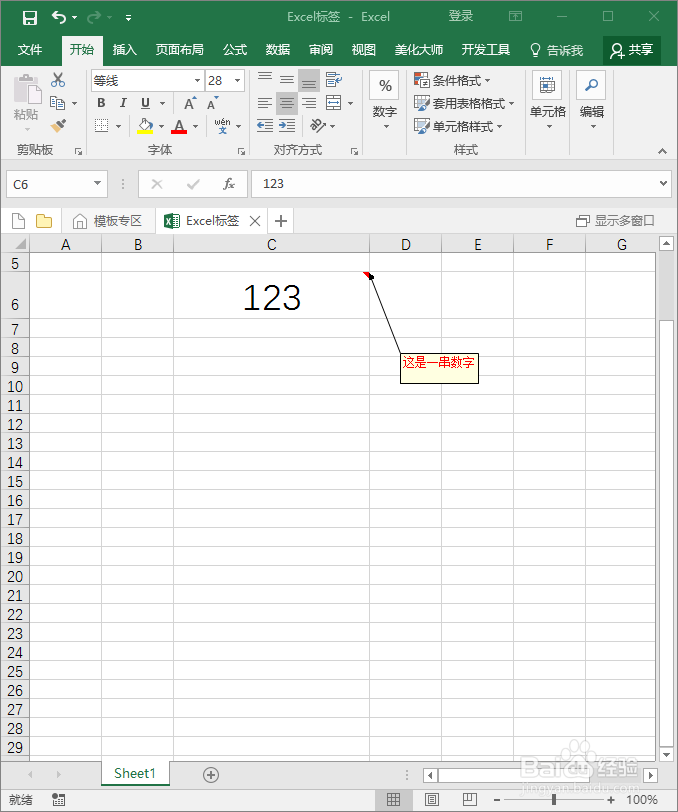Open the 模板专区 template tab

tap(108, 221)
